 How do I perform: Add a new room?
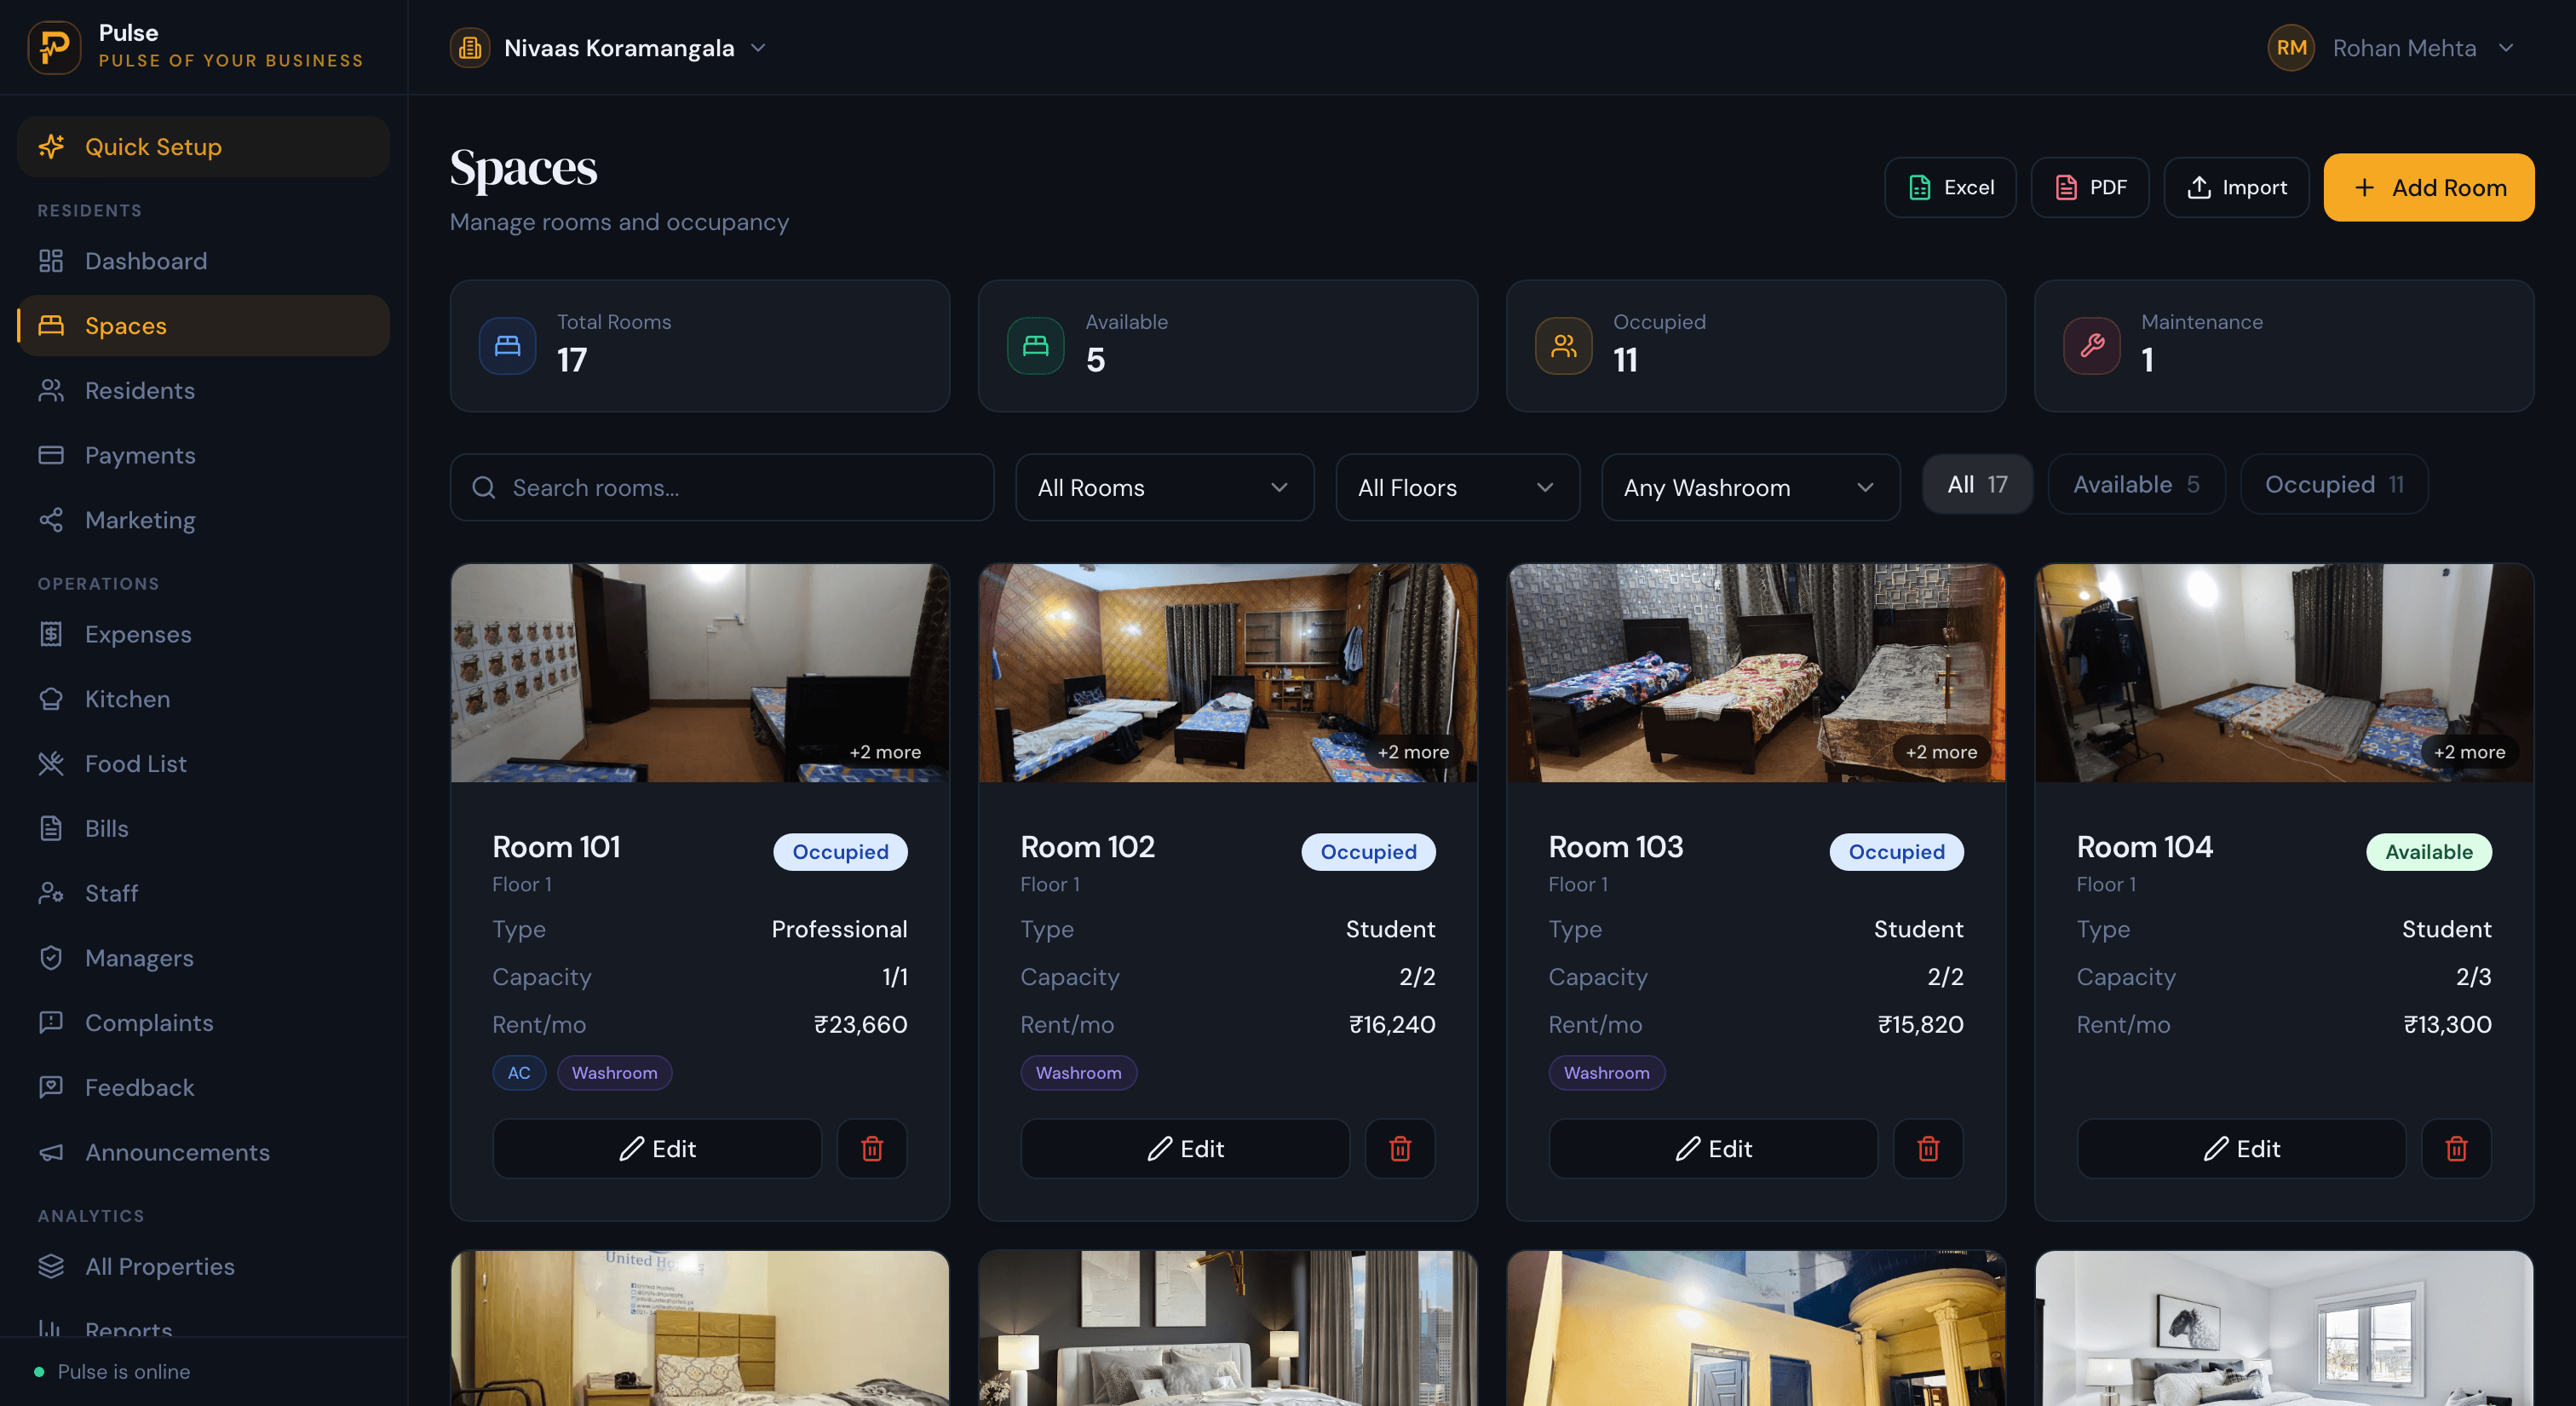point(2429,187)
